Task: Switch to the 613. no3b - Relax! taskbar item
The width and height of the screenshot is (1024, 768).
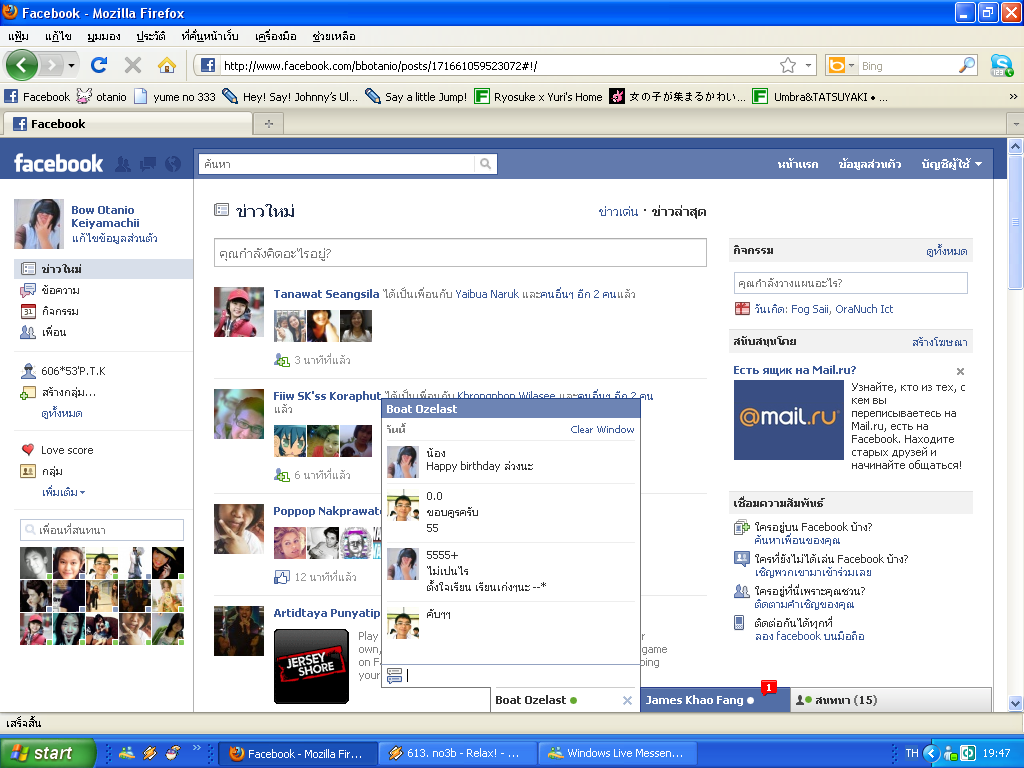Action: 456,753
